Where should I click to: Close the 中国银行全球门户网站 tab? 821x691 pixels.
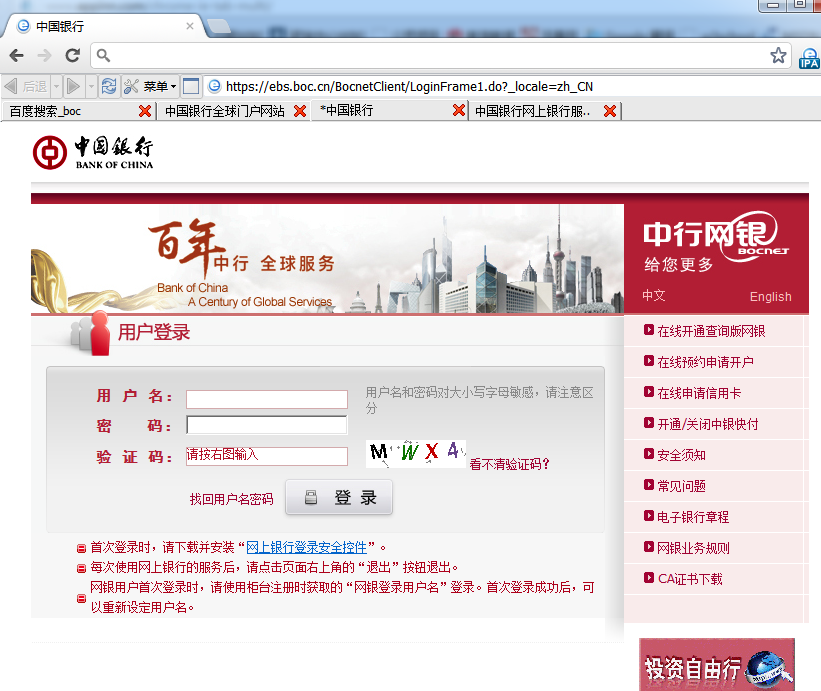300,111
